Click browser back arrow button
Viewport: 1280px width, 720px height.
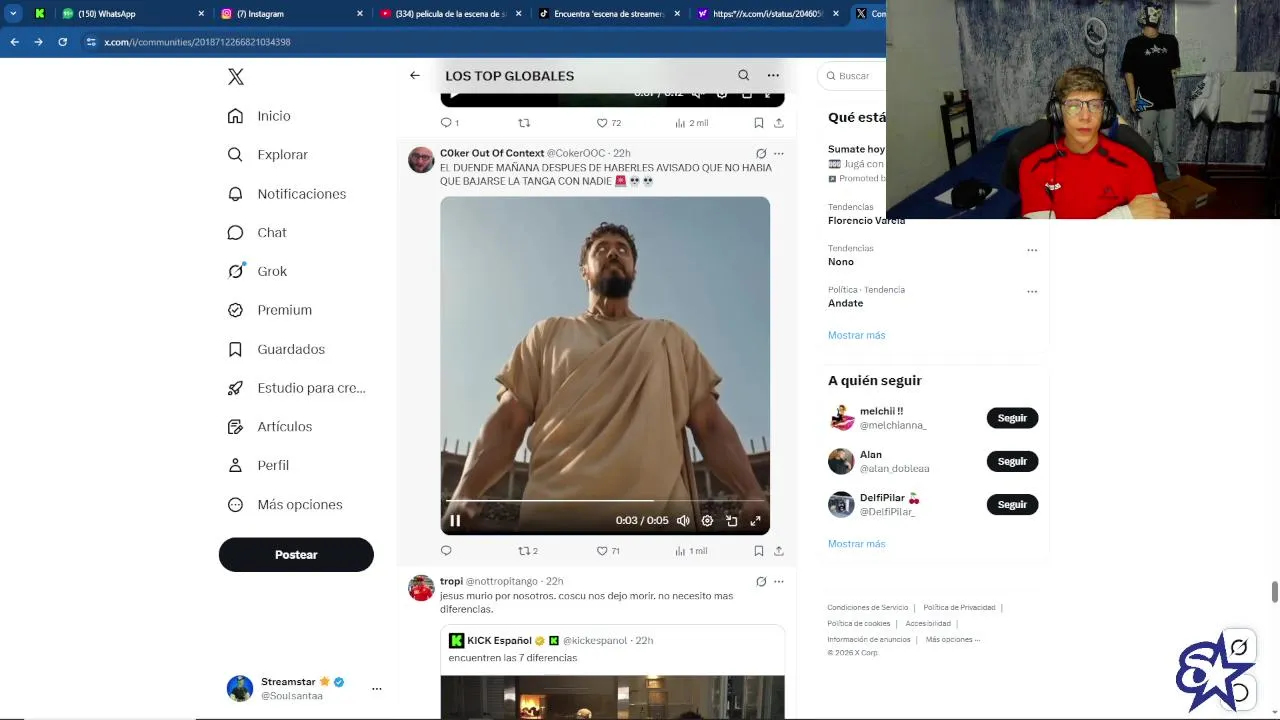click(x=14, y=42)
